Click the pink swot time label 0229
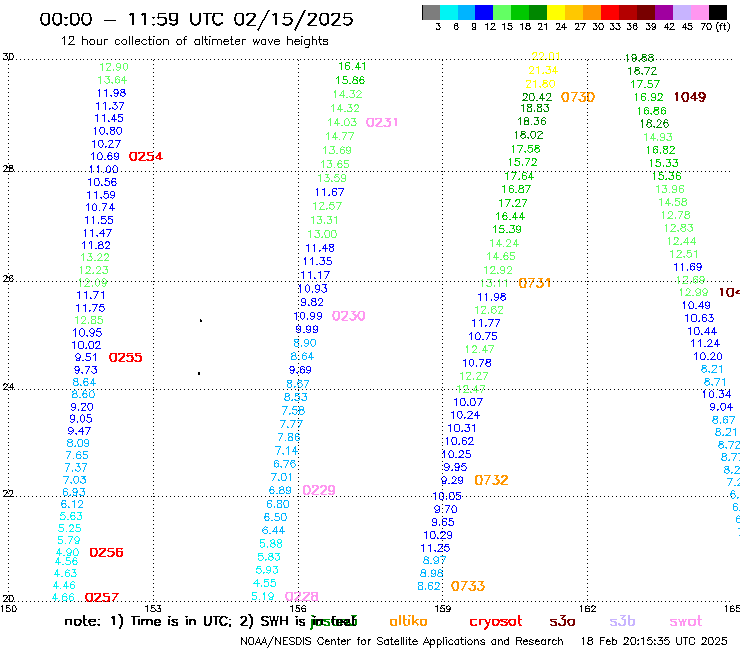 [319, 490]
